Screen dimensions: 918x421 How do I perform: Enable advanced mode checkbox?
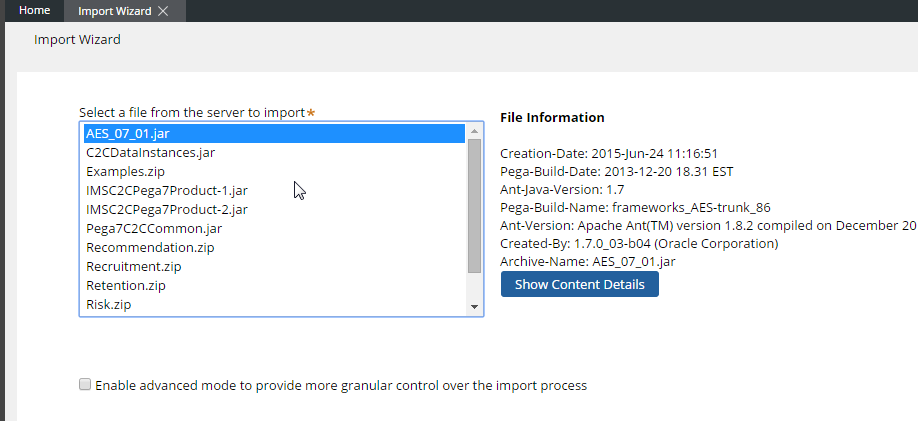point(85,385)
